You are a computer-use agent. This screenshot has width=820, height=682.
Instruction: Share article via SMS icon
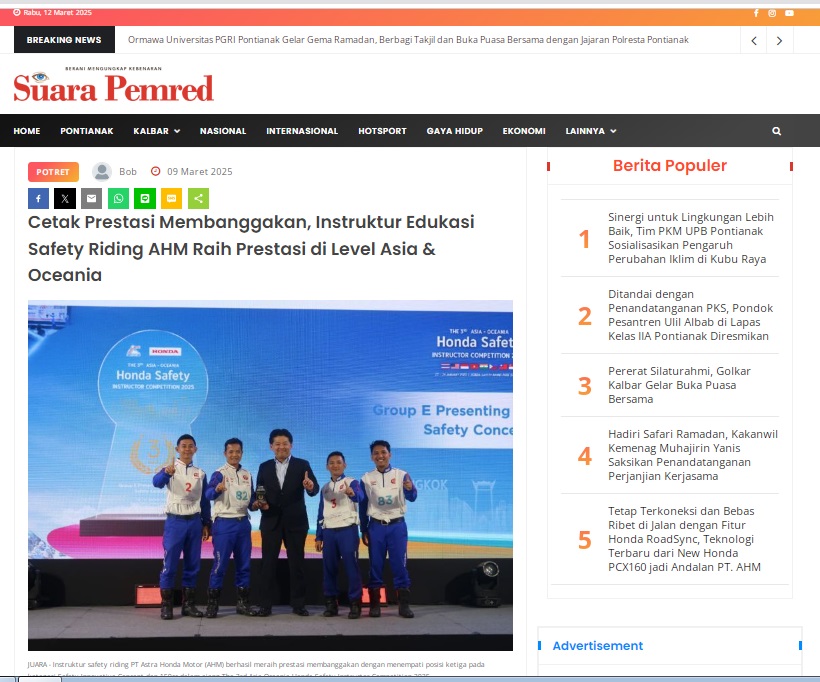(172, 198)
